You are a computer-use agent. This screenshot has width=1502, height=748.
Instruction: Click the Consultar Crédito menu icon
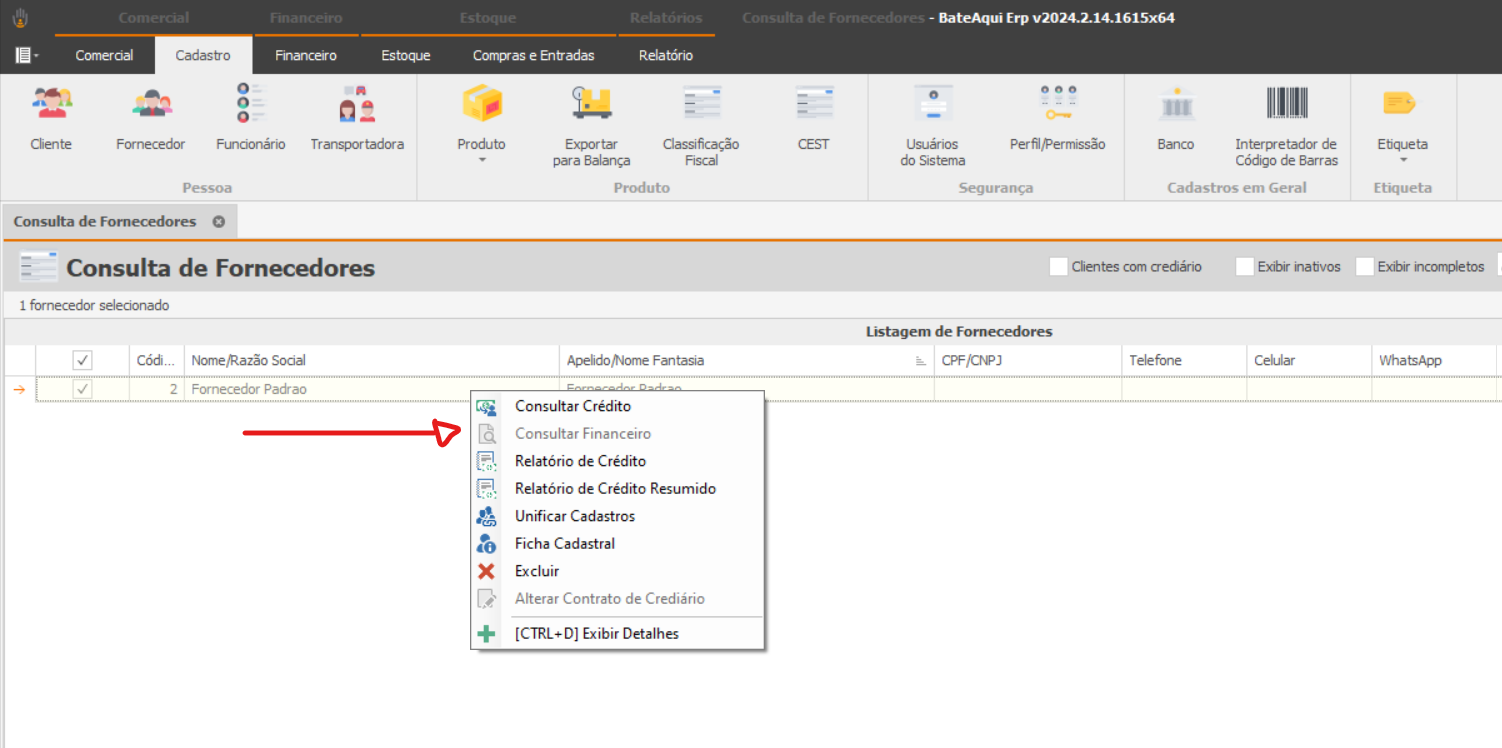click(486, 407)
